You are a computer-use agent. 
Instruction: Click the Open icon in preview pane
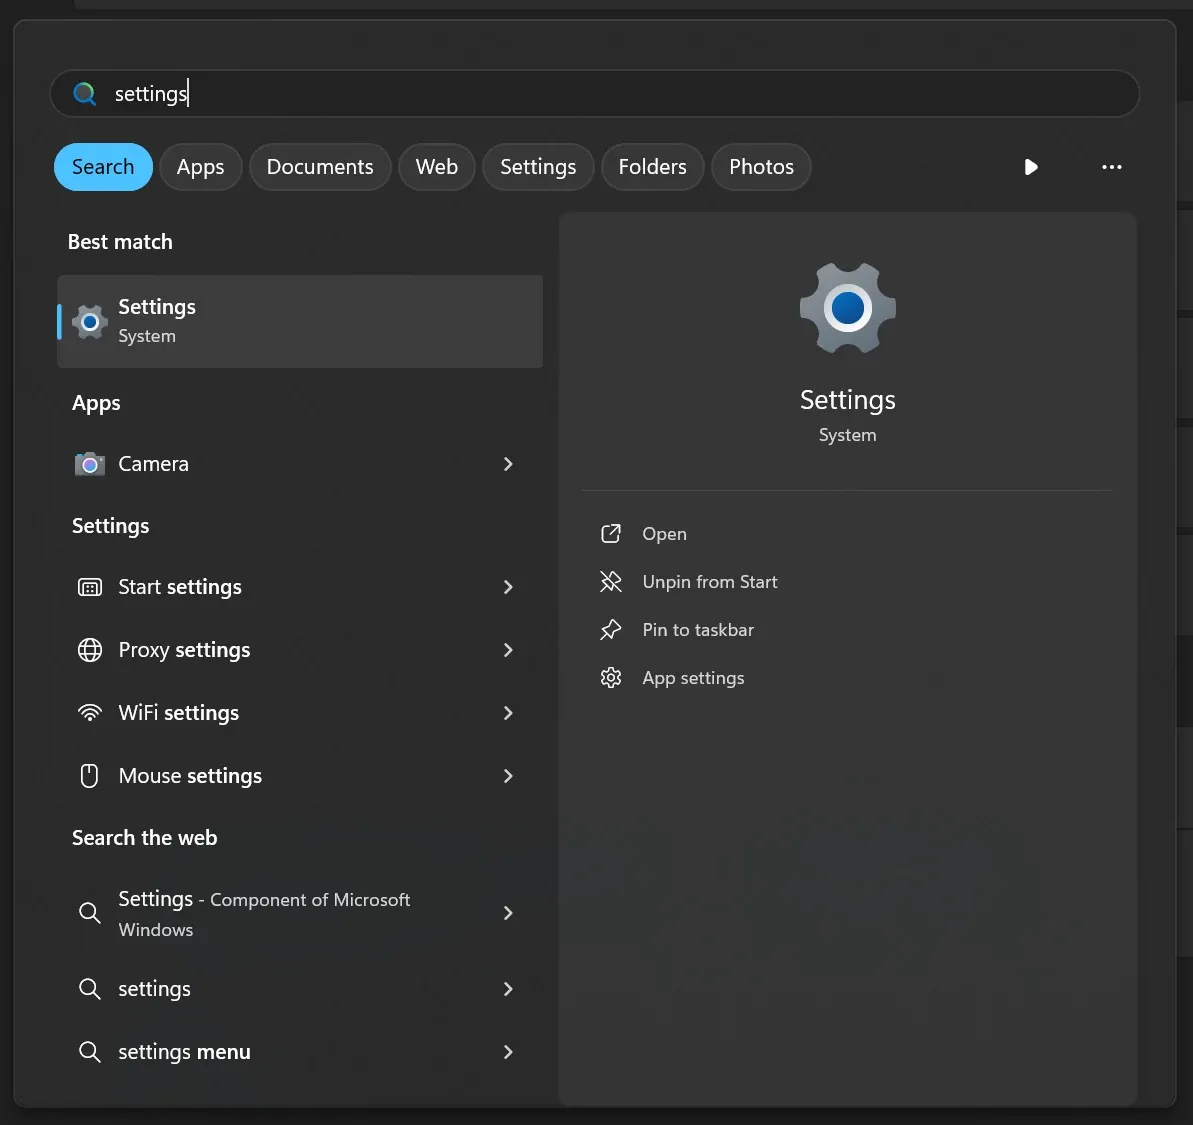(611, 534)
